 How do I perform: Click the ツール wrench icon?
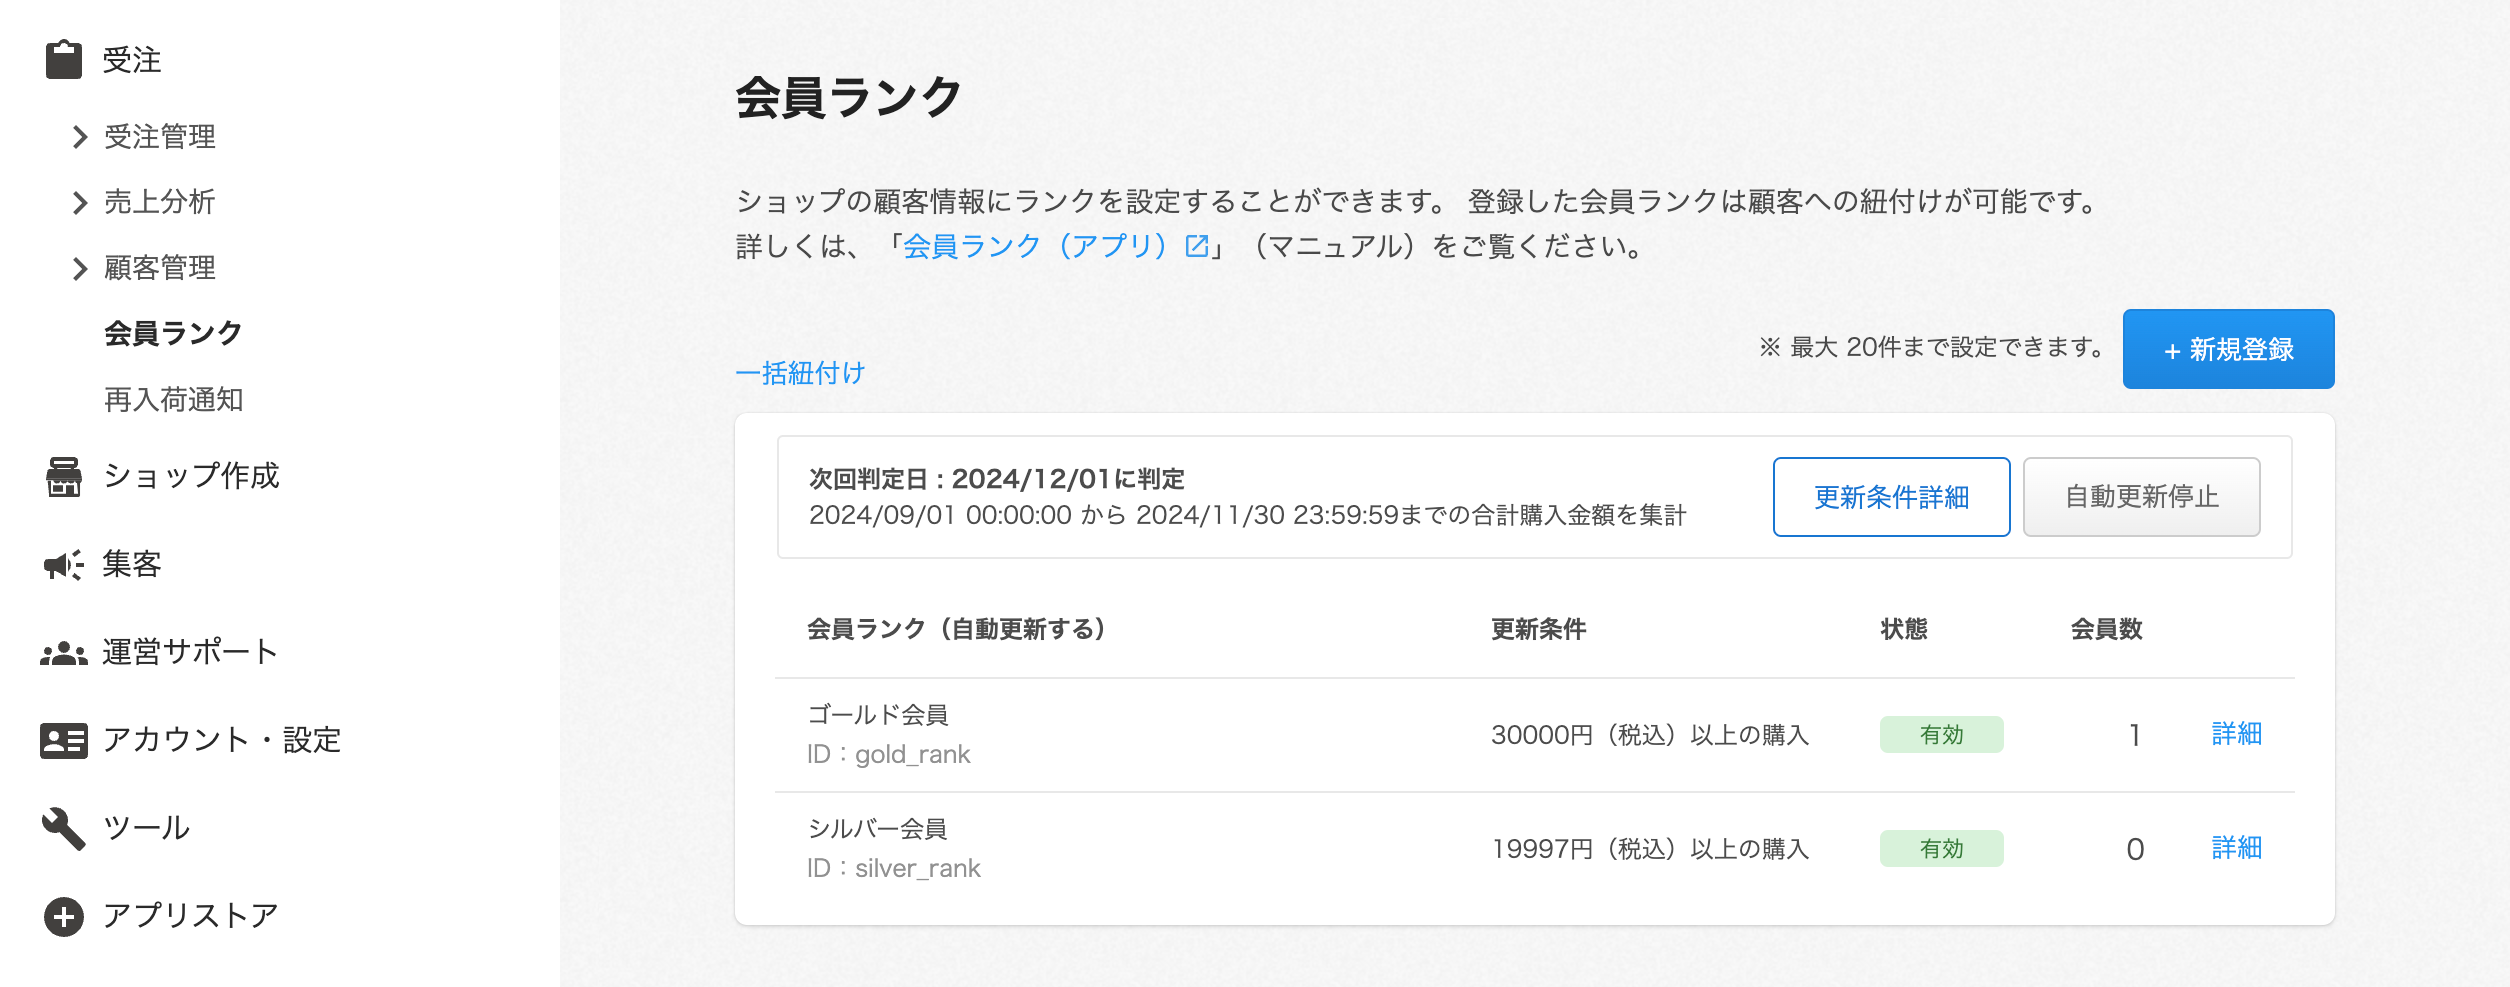(64, 828)
